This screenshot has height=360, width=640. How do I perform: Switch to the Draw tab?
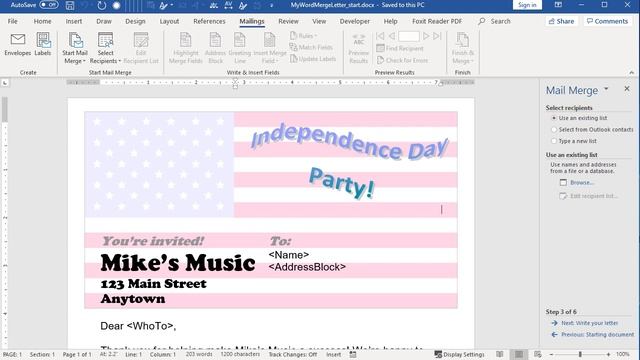click(104, 21)
